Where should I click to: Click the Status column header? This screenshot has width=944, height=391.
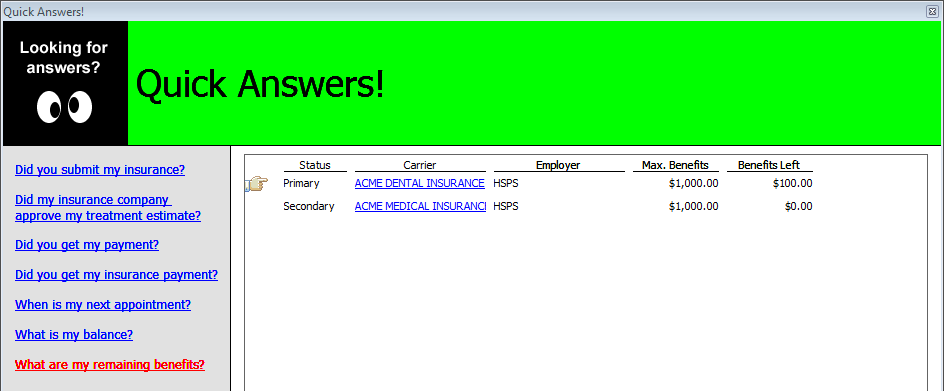pos(315,165)
